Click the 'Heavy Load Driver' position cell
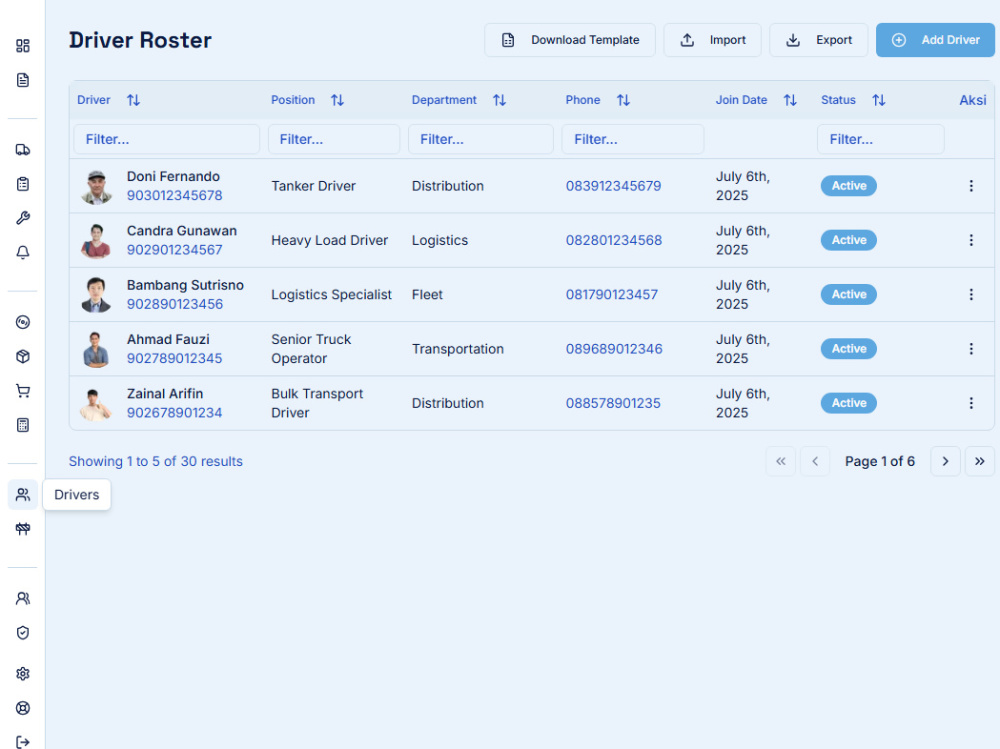The height and width of the screenshot is (749, 1000). [329, 240]
